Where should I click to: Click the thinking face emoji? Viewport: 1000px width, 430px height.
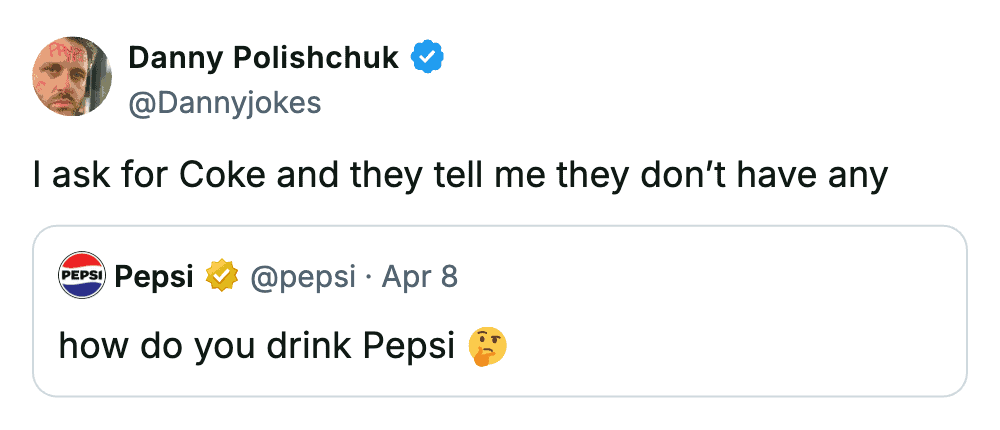(x=488, y=345)
